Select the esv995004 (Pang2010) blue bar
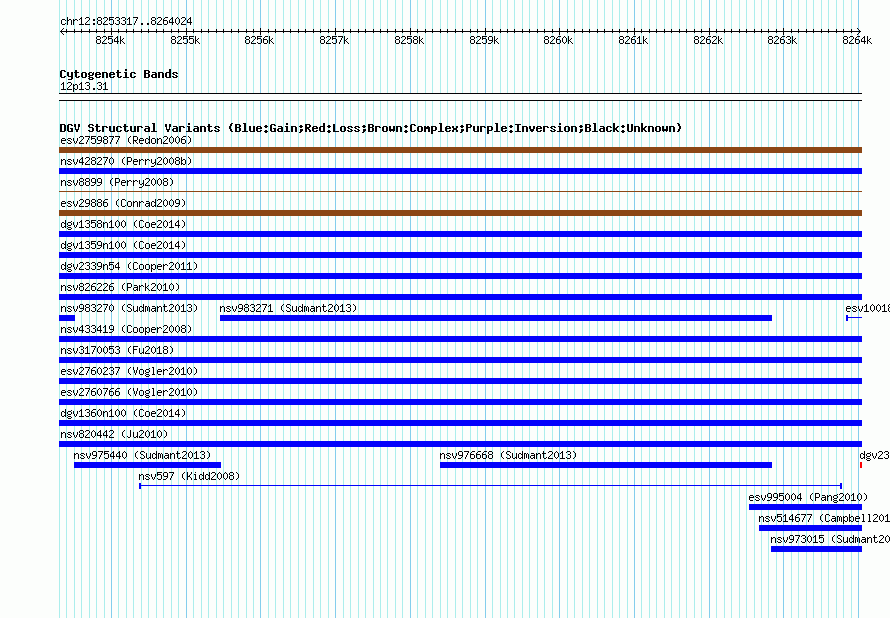890x618 pixels. [x=804, y=507]
